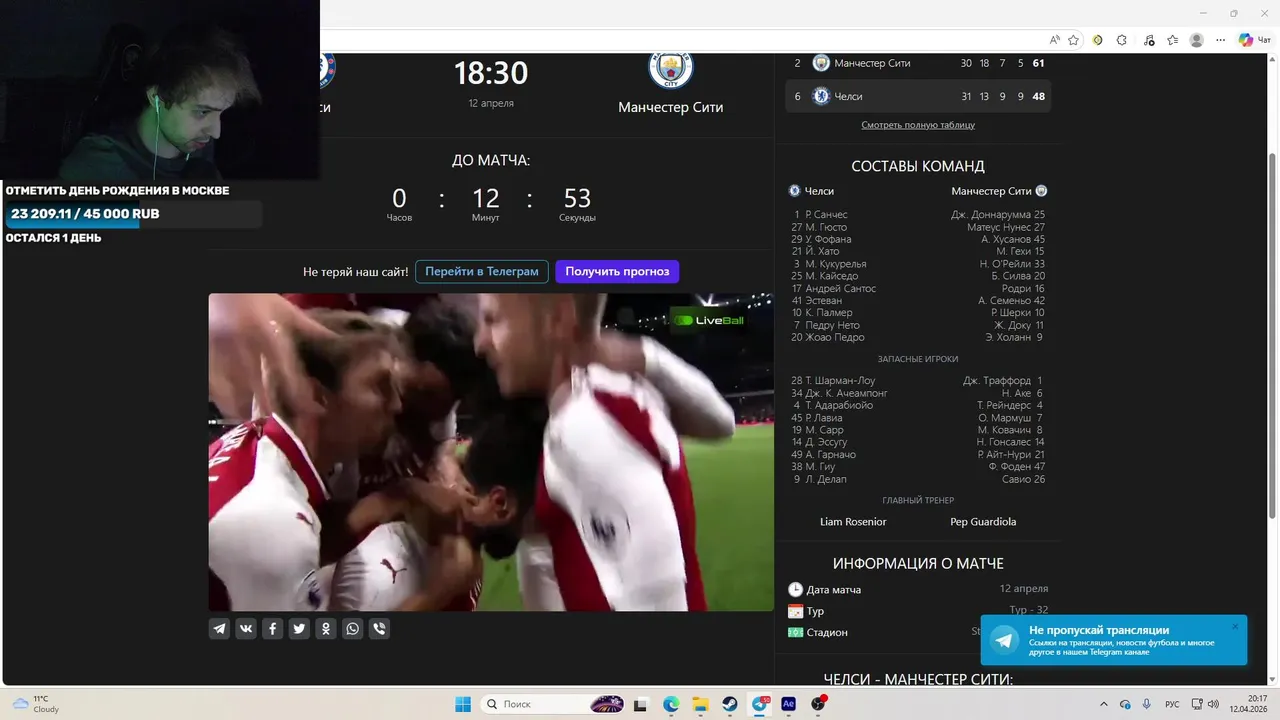This screenshot has width=1280, height=720.
Task: Open OBS Studio from the taskbar
Action: (x=818, y=704)
